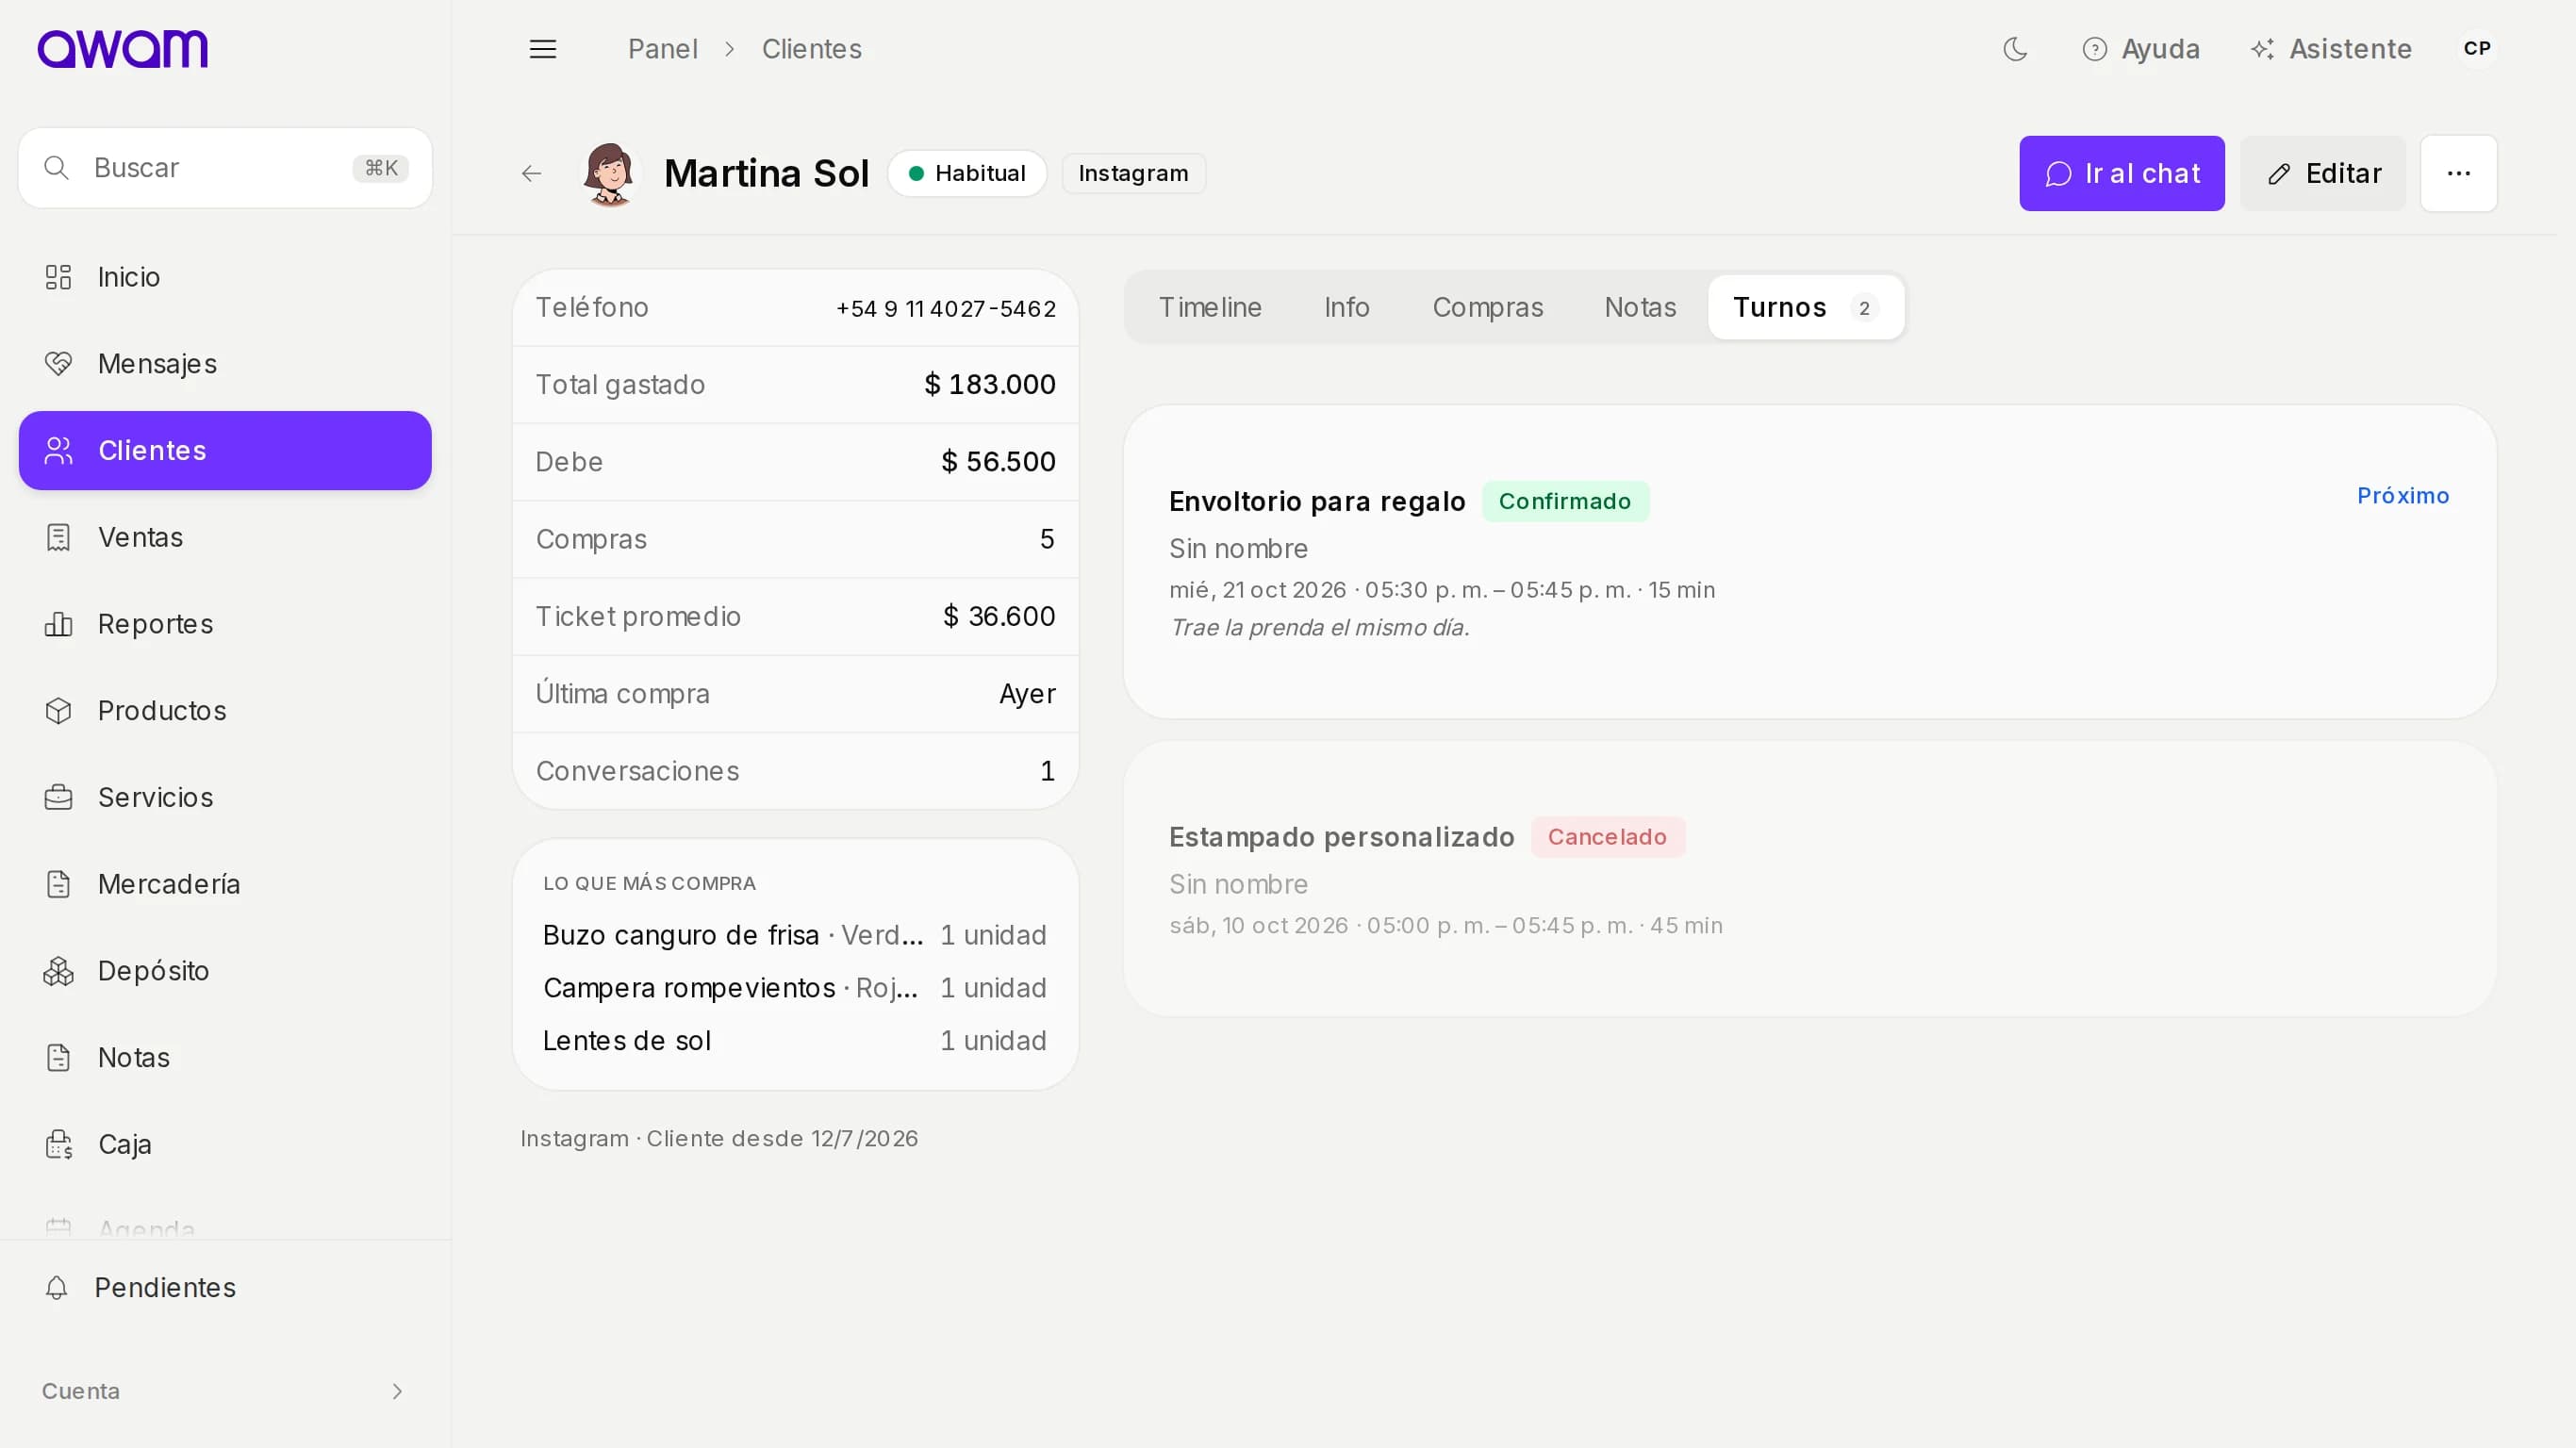Screen dimensions: 2576x1448
Task: Open Servicios from the sidebar
Action: tap(225, 797)
